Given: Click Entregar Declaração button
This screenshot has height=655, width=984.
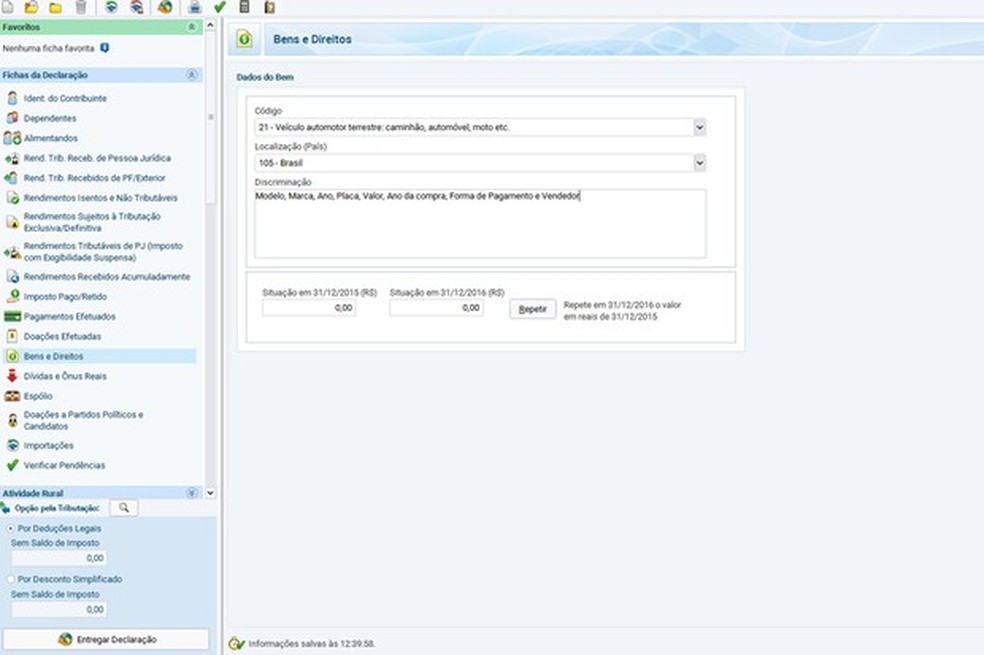Looking at the screenshot, I should coord(105,639).
